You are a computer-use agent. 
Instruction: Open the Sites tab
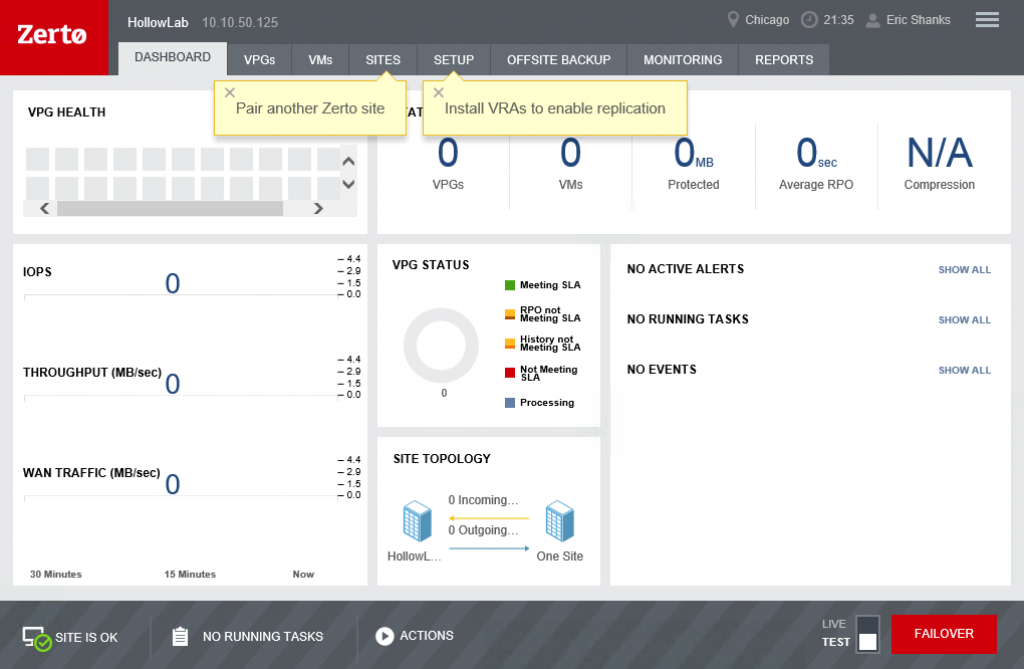[x=383, y=60]
